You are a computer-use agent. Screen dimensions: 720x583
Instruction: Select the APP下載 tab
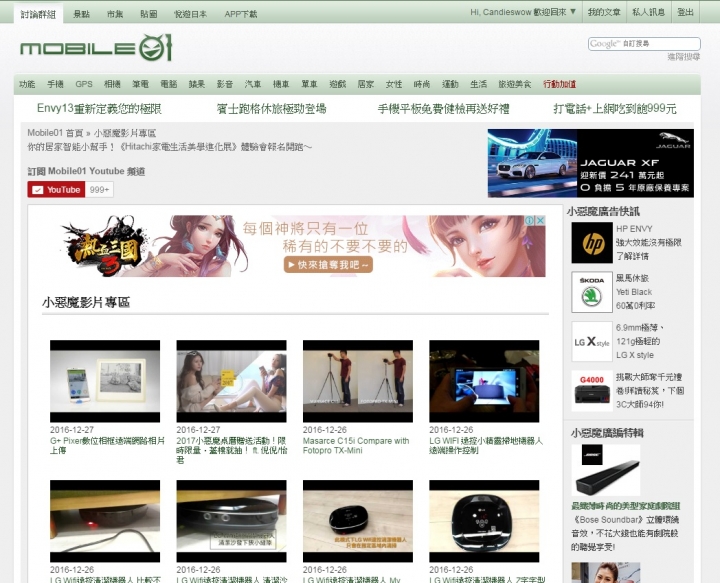(241, 14)
